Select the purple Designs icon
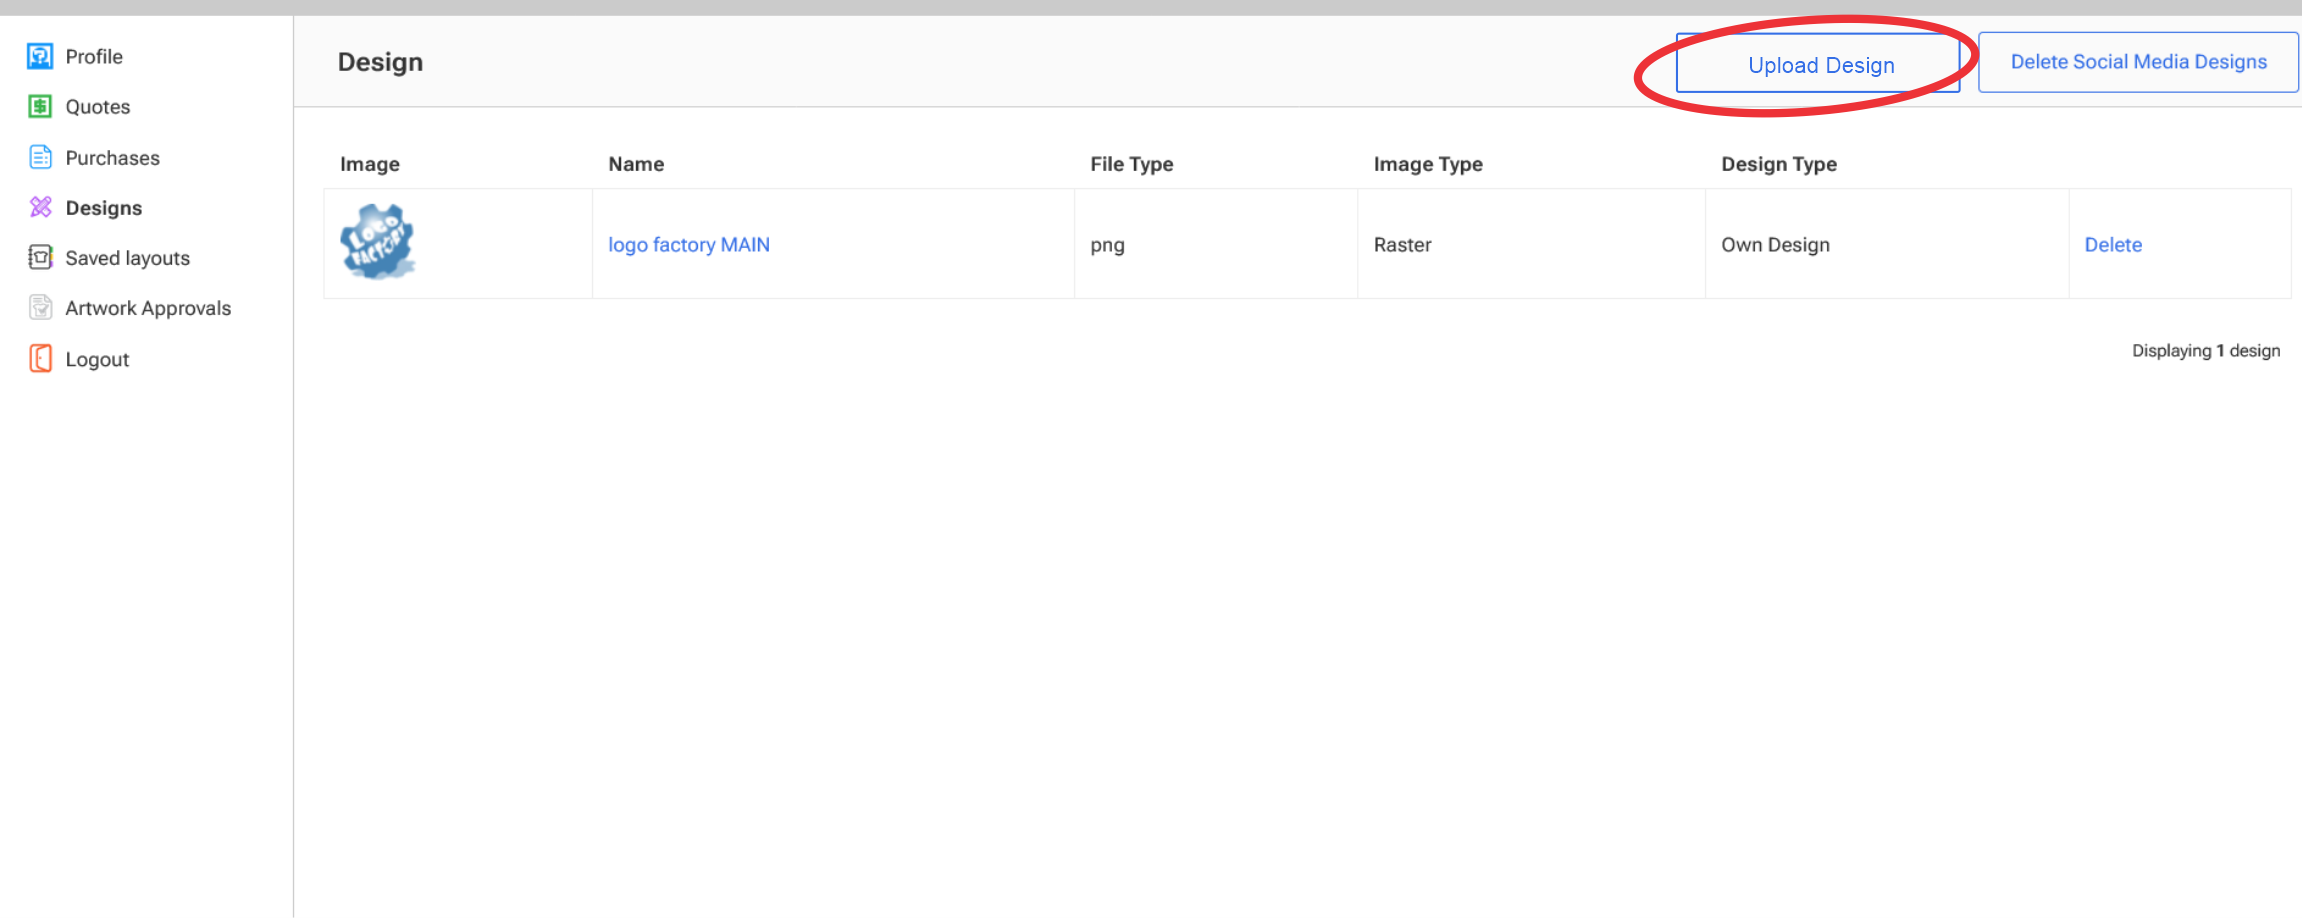 (x=40, y=207)
